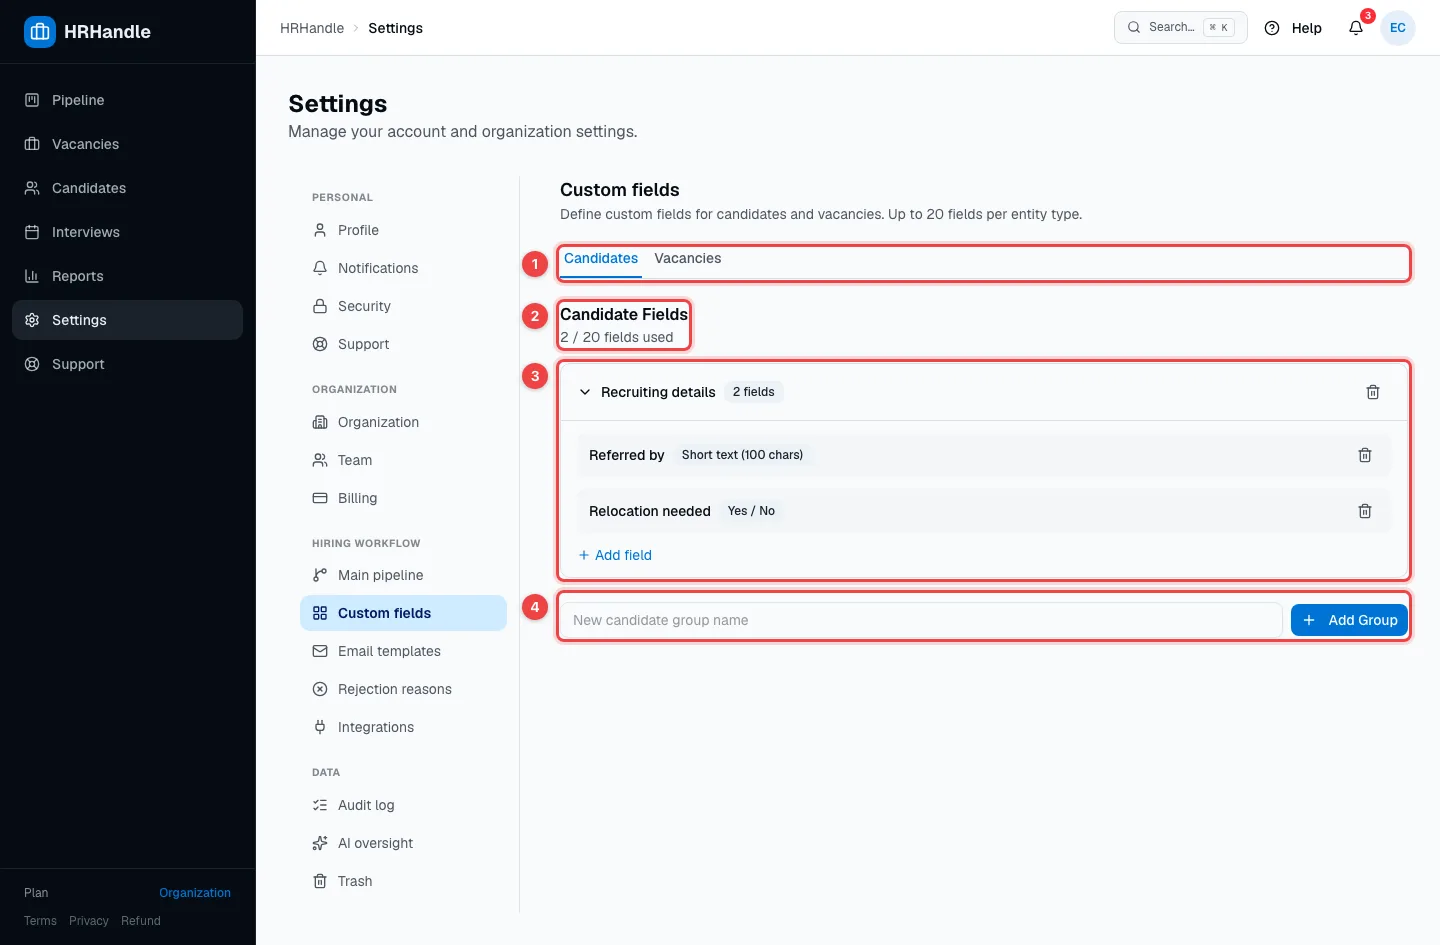
Task: Open Trash in settings menu
Action: click(403, 881)
